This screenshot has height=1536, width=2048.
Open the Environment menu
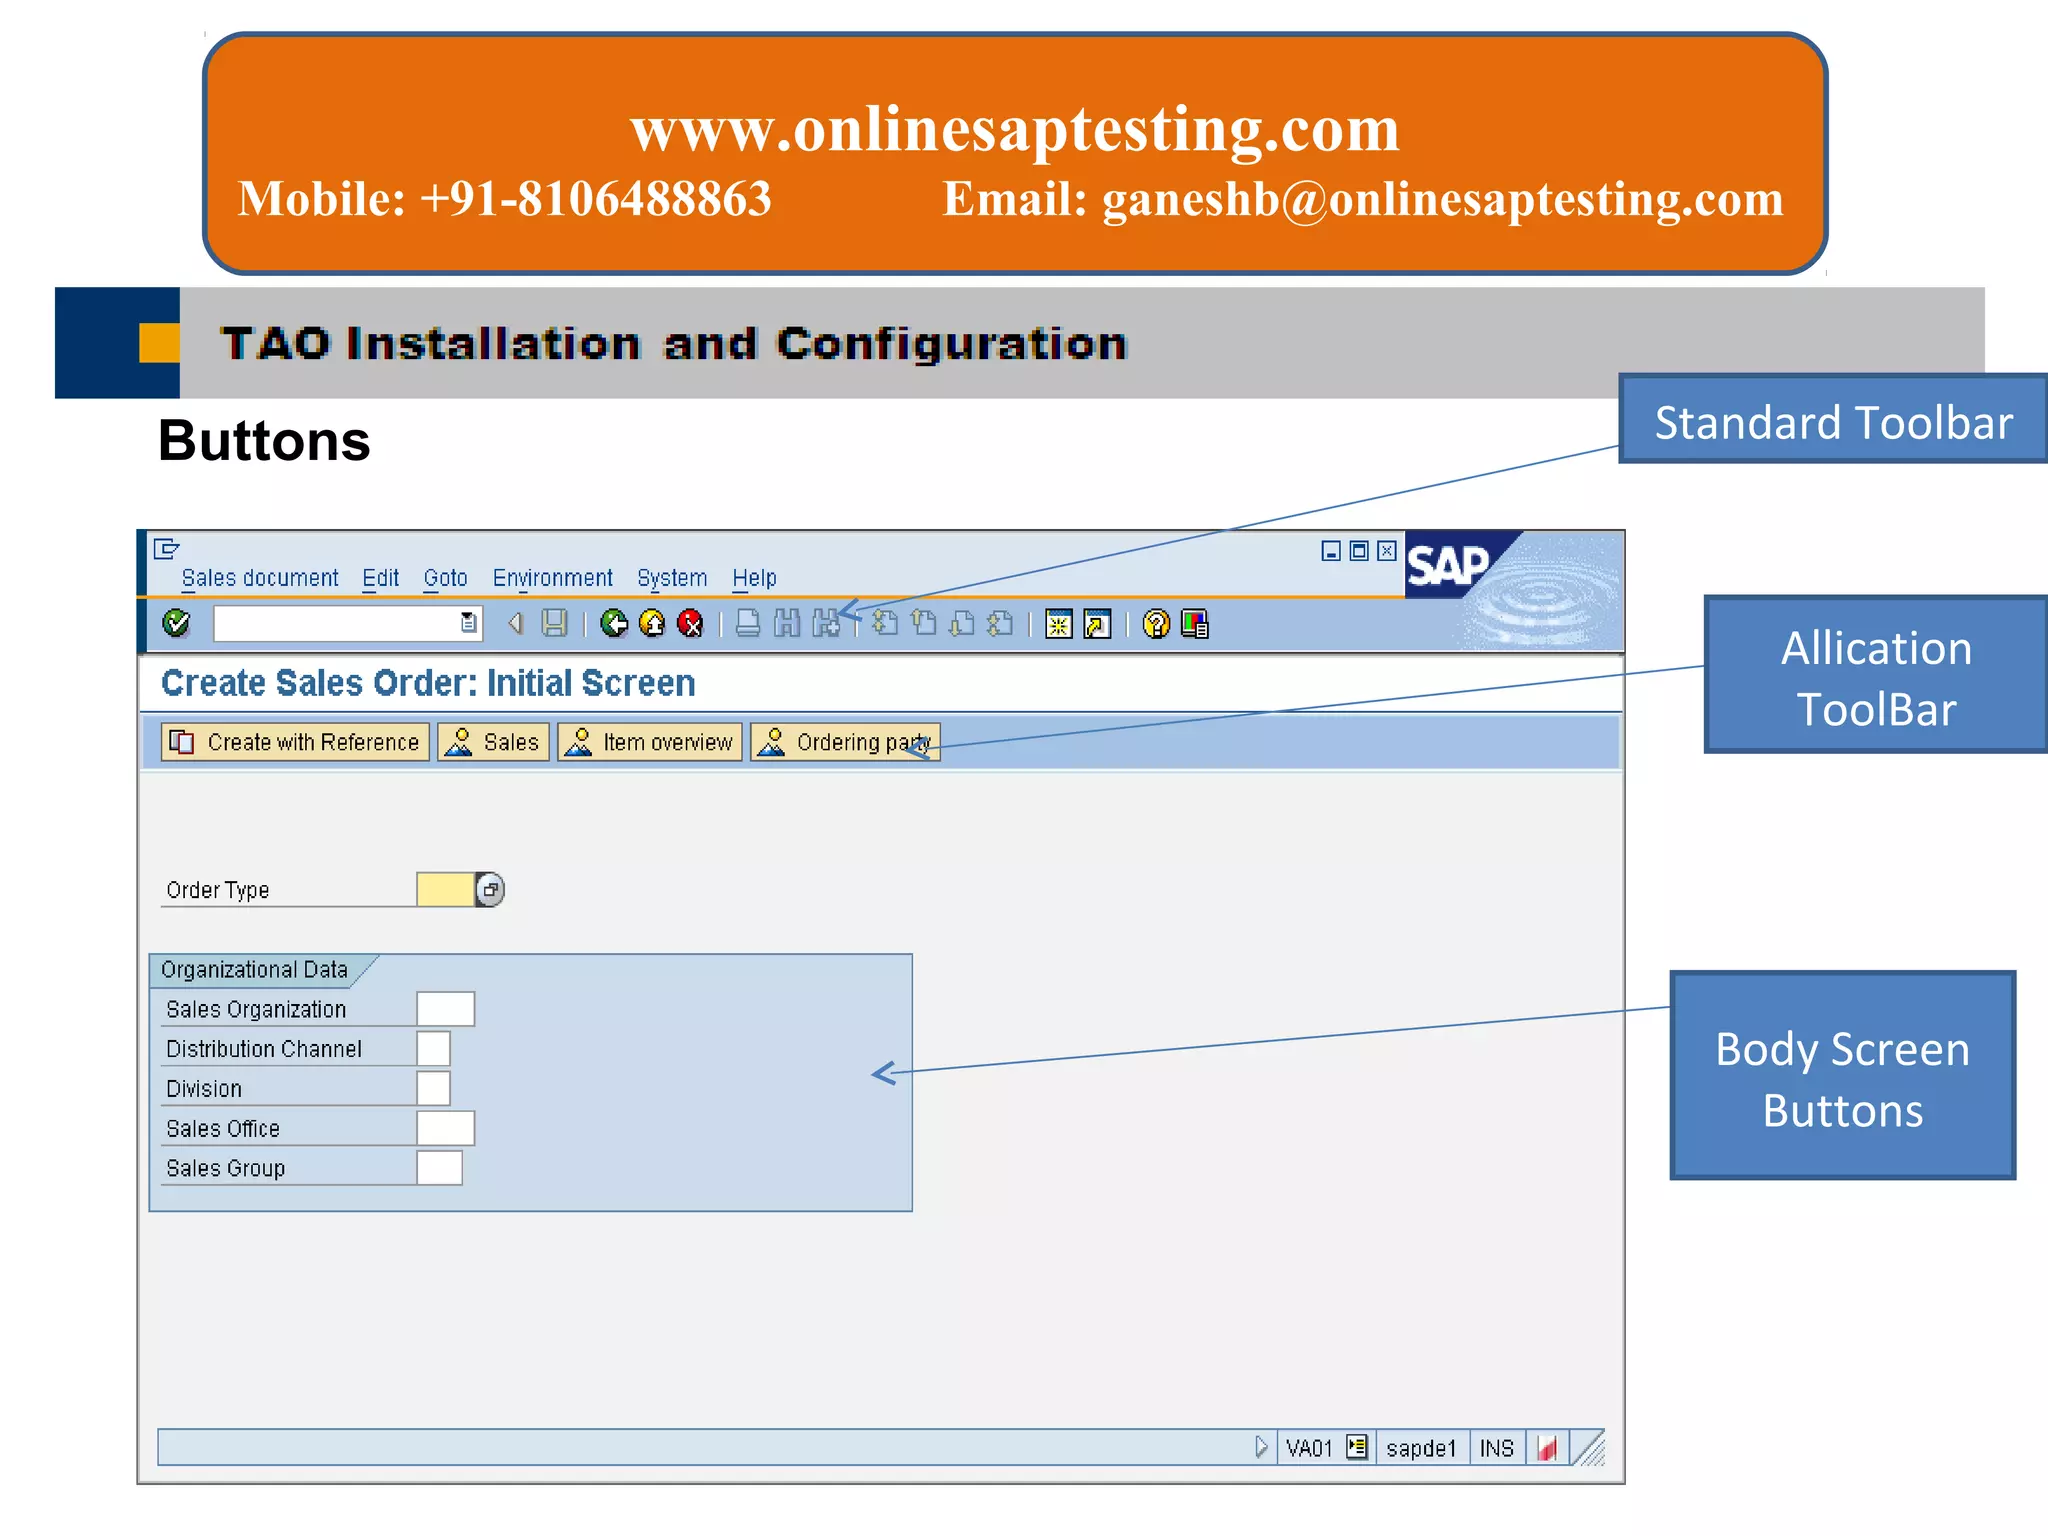click(552, 578)
